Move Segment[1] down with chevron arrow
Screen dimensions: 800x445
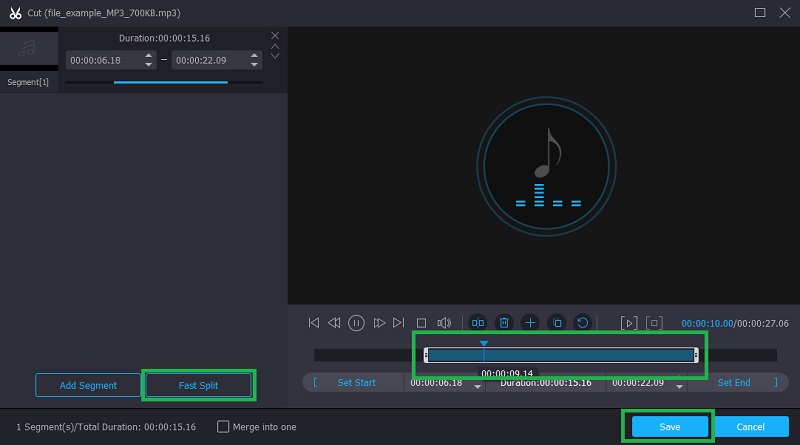pos(276,56)
